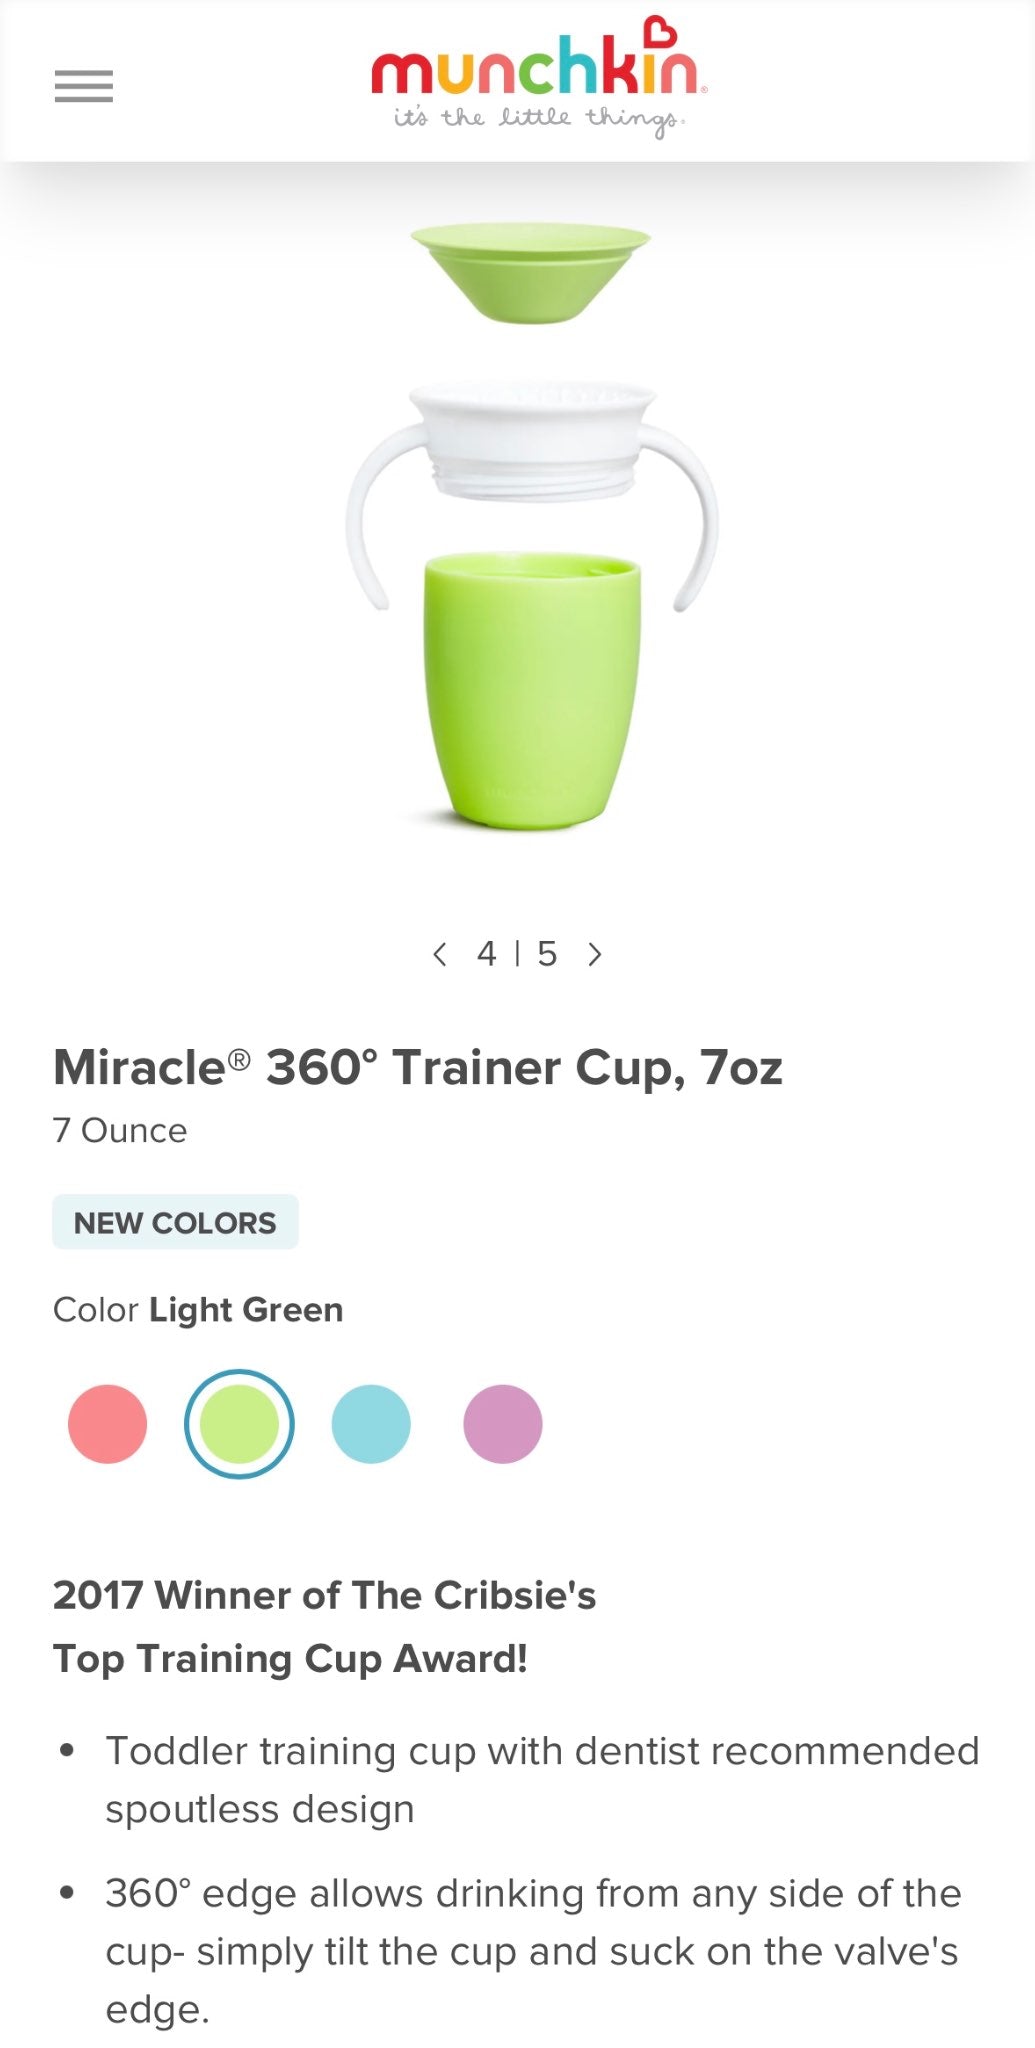
Task: Select the light blue color swatch
Action: pos(371,1424)
